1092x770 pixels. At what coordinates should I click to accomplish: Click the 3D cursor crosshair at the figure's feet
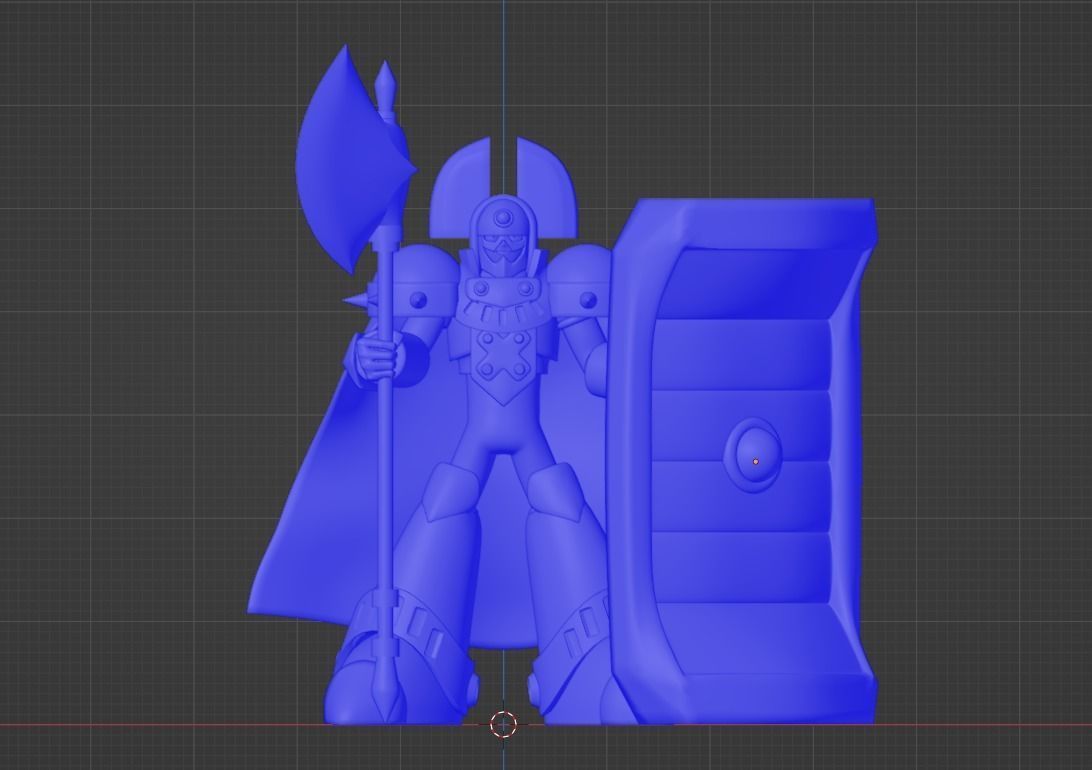pos(503,724)
